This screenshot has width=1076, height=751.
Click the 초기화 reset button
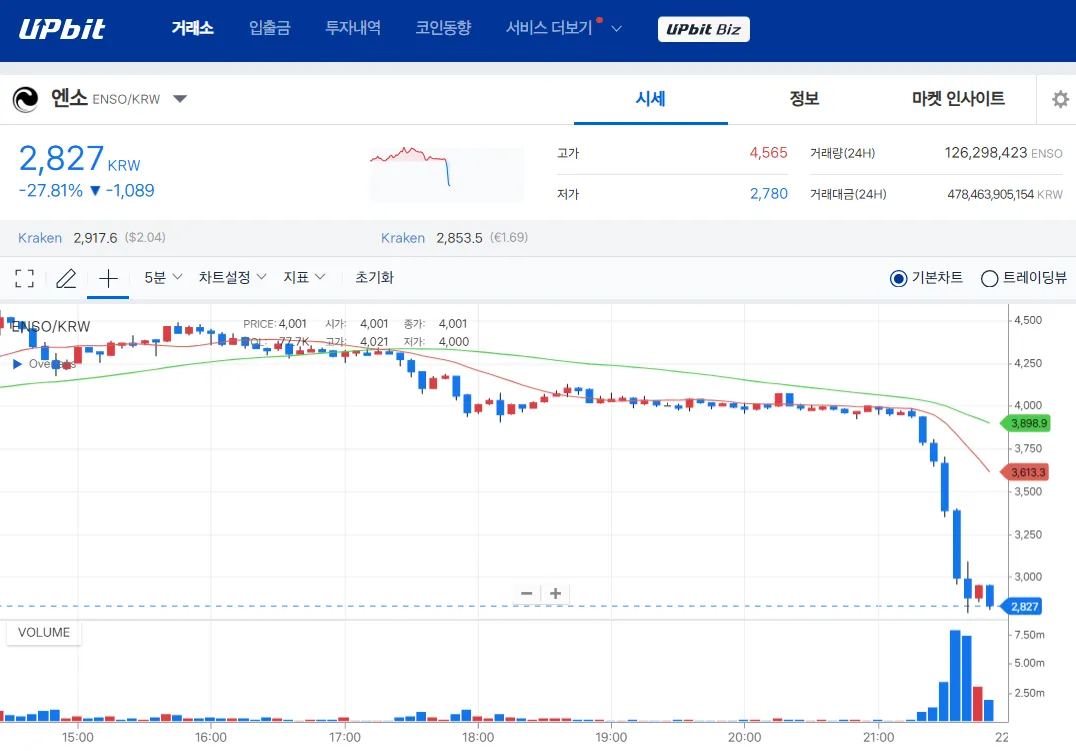(x=374, y=277)
